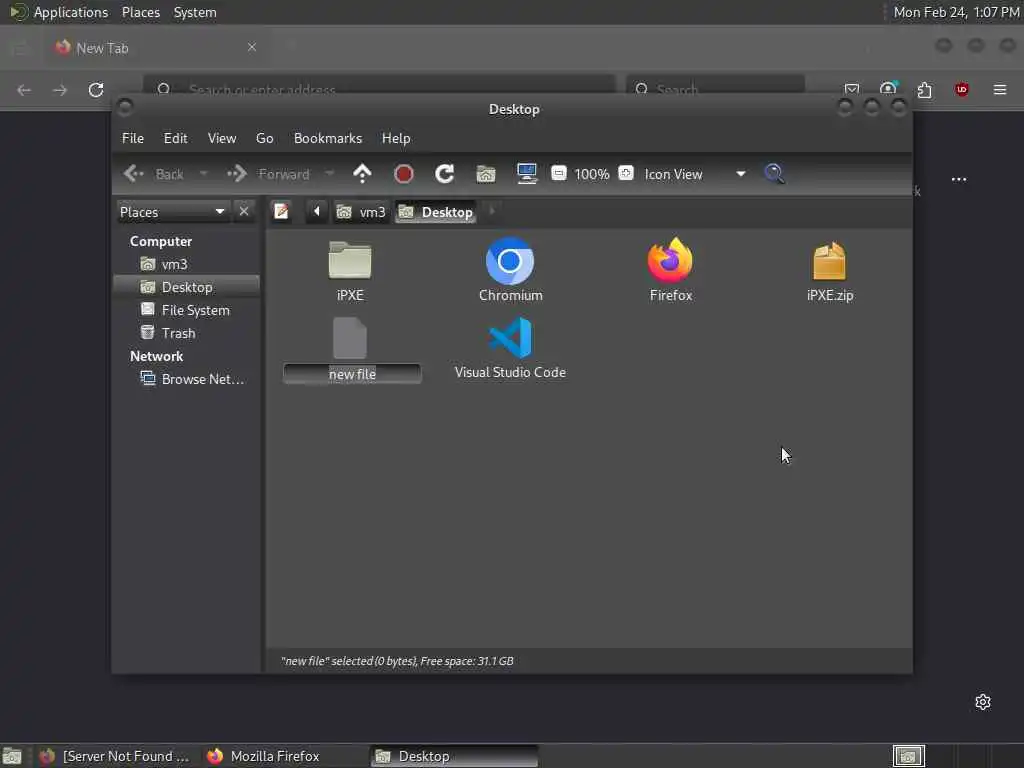
Task: Go back in Firefox window
Action: [24, 89]
